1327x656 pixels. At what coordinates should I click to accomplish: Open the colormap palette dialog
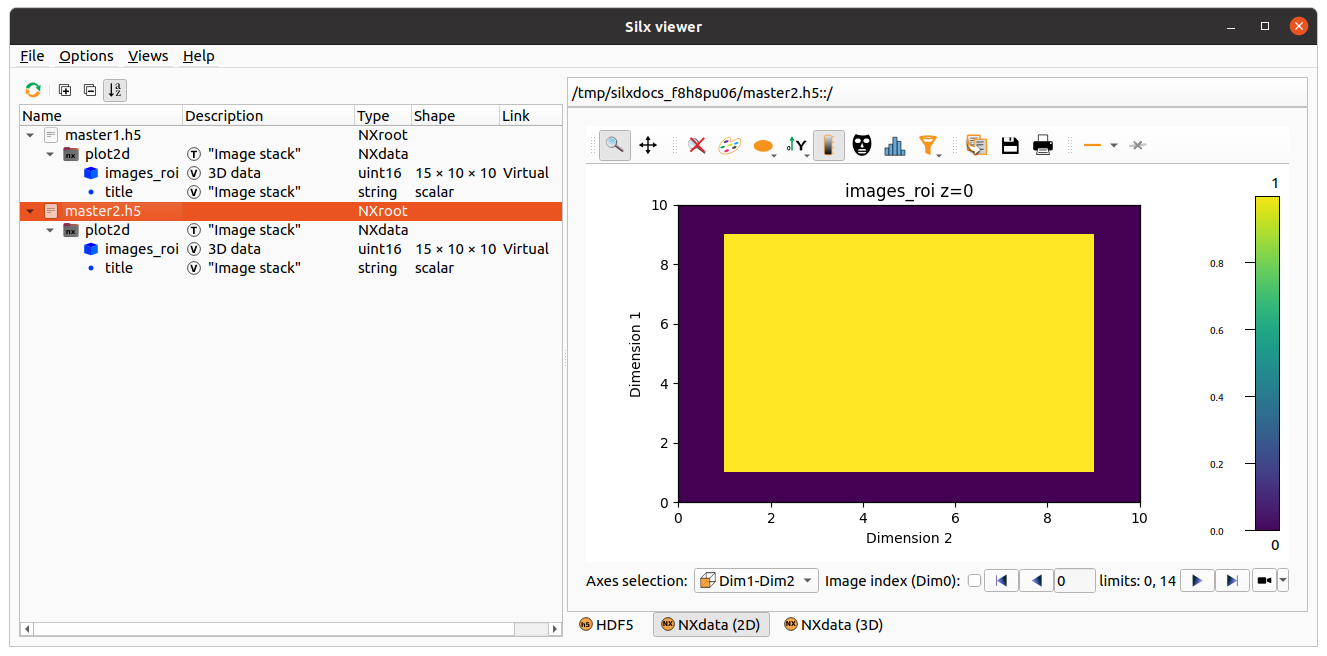point(730,146)
